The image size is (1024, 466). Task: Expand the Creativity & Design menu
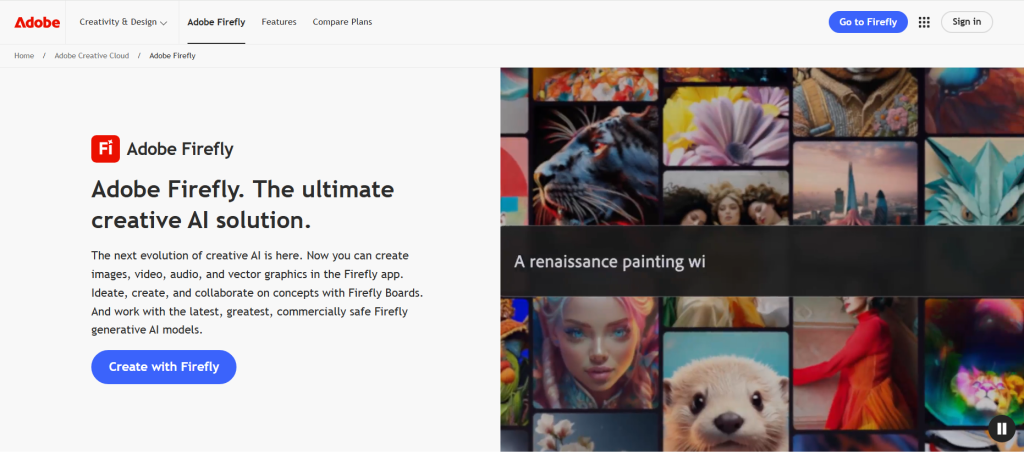(123, 22)
